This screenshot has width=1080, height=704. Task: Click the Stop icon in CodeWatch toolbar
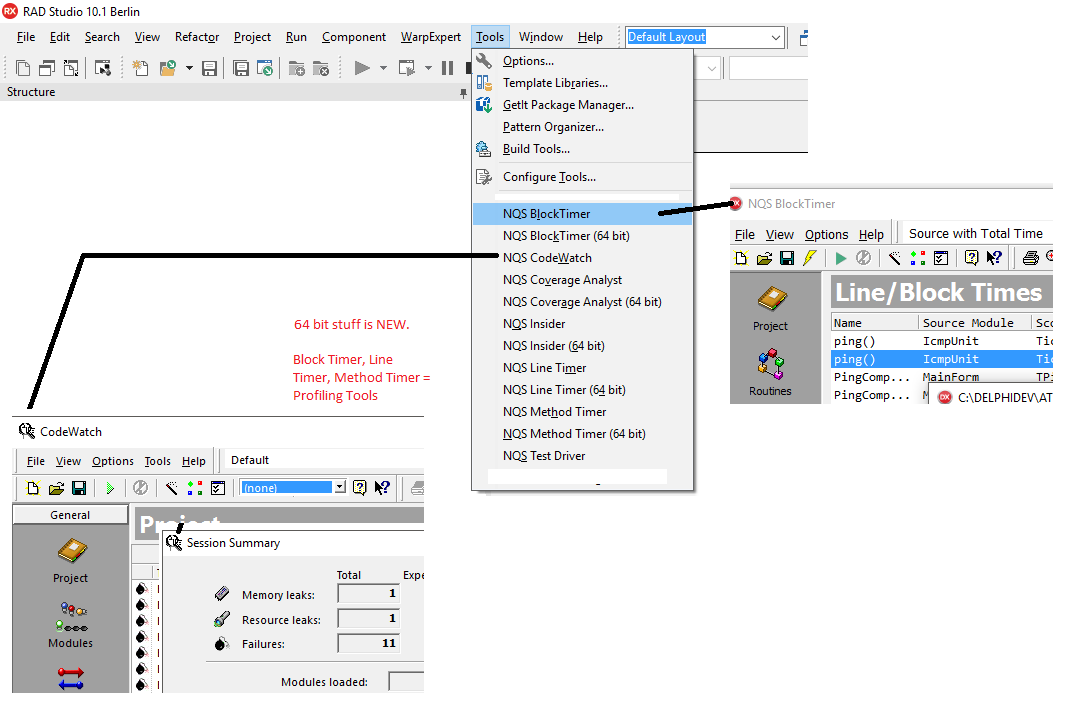pos(141,488)
